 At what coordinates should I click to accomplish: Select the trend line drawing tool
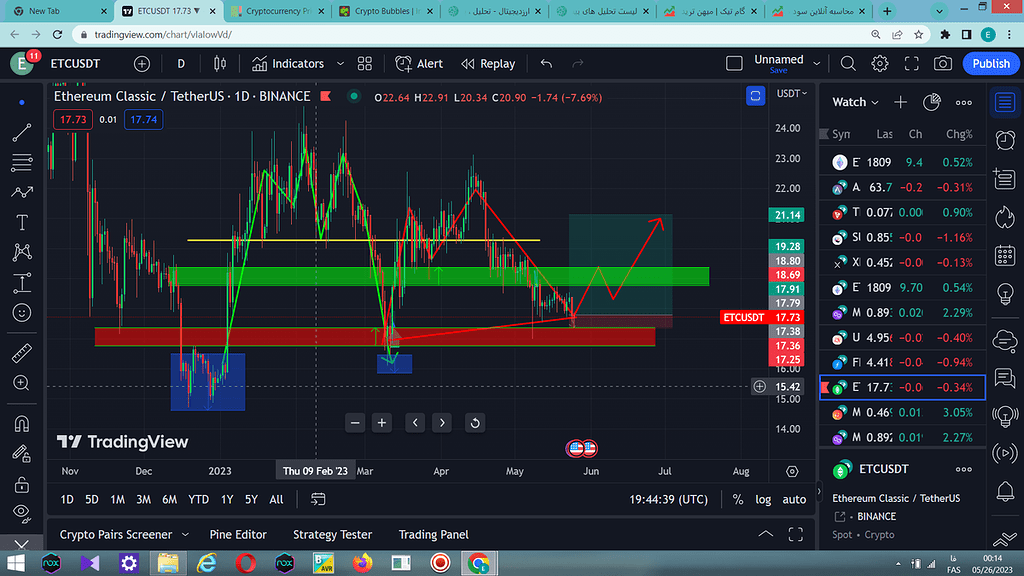click(22, 132)
